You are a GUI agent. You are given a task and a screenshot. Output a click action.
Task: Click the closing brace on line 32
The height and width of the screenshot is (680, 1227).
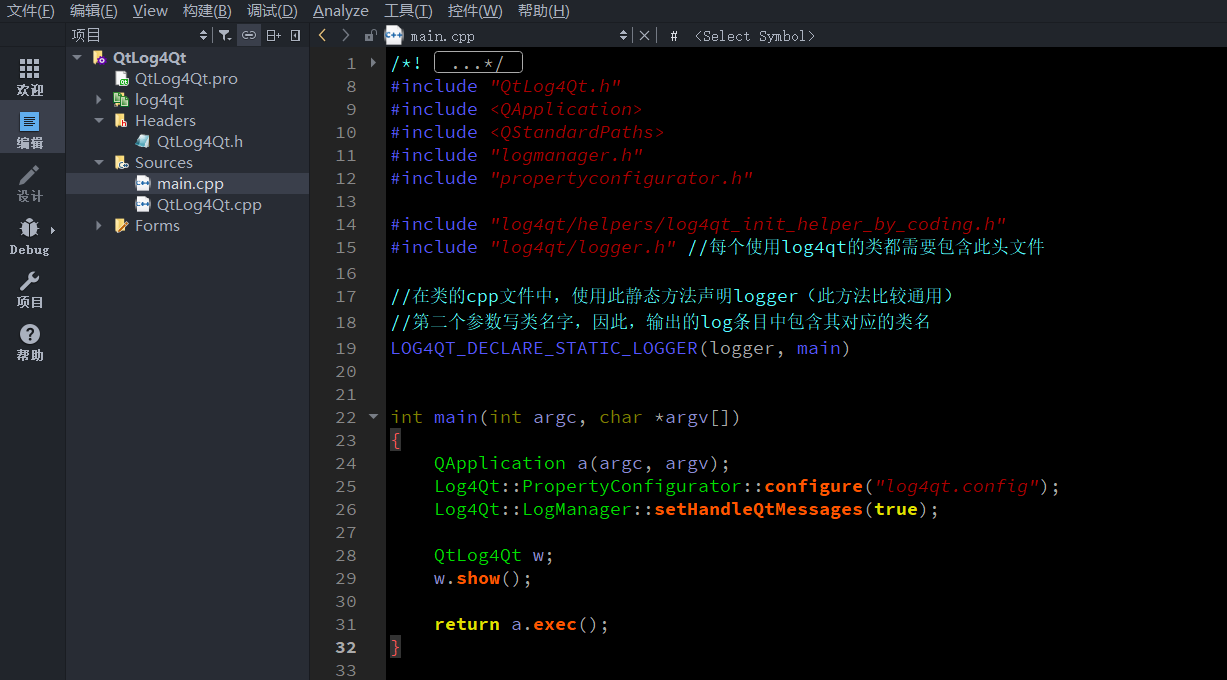[395, 647]
